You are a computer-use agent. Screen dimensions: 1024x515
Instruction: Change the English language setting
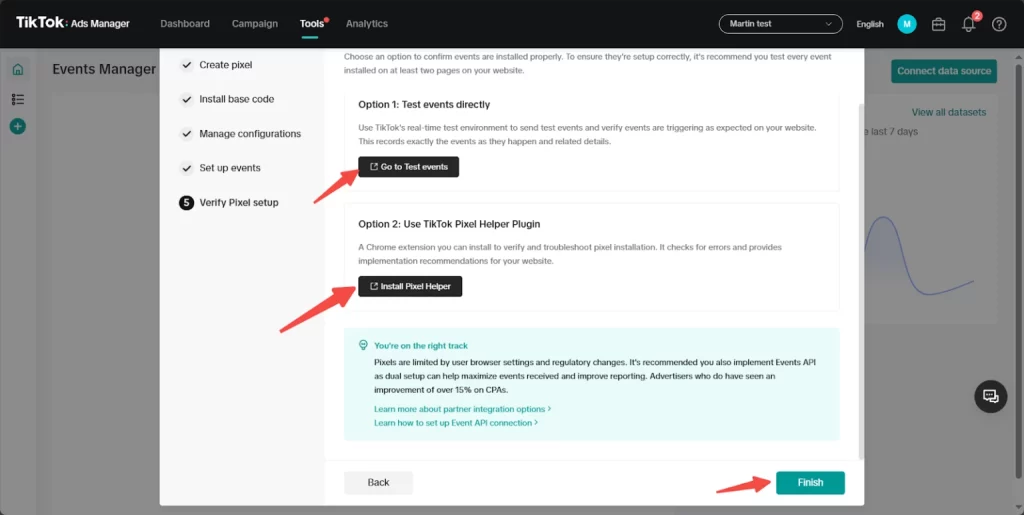coord(870,24)
